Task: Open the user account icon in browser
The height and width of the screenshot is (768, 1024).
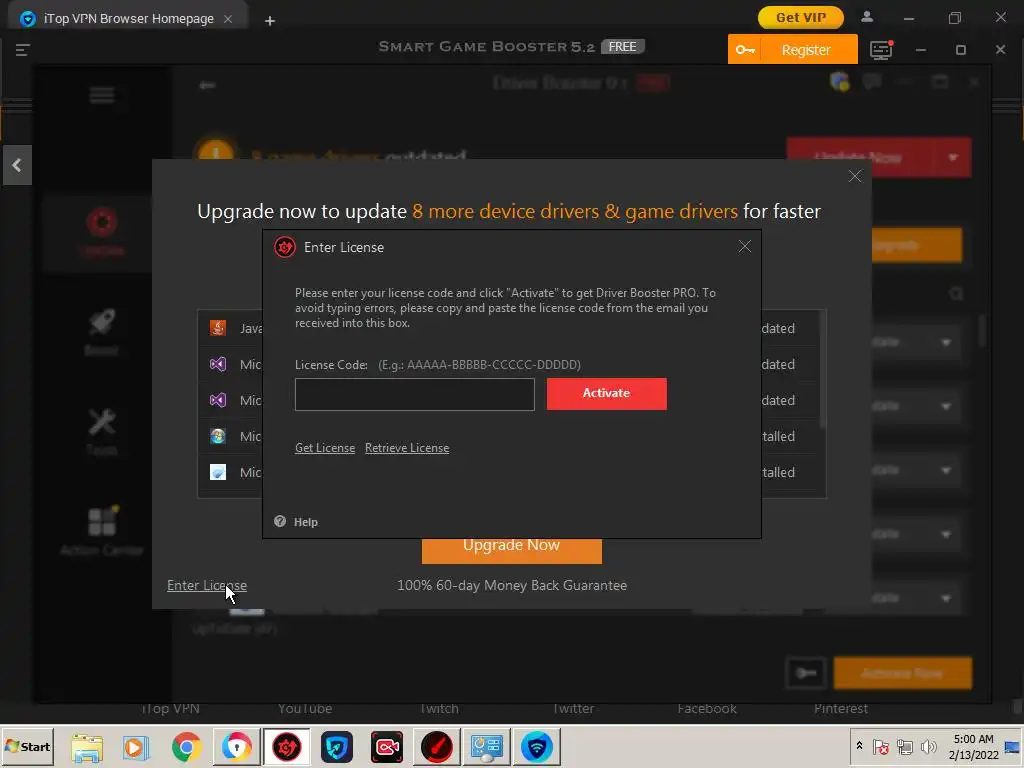Action: coord(867,18)
